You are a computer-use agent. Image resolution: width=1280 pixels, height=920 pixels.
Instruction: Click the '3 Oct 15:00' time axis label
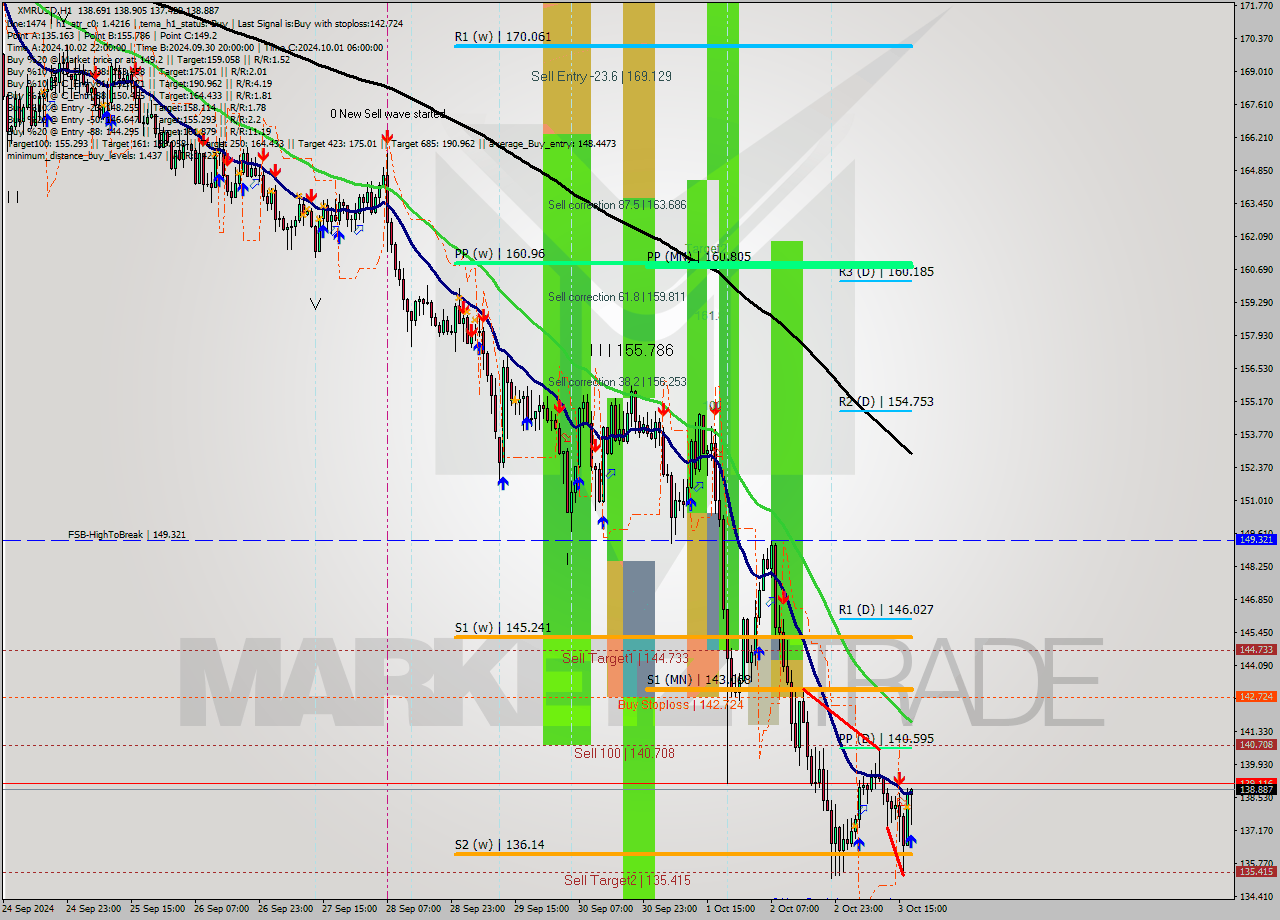pyautogui.click(x=921, y=910)
